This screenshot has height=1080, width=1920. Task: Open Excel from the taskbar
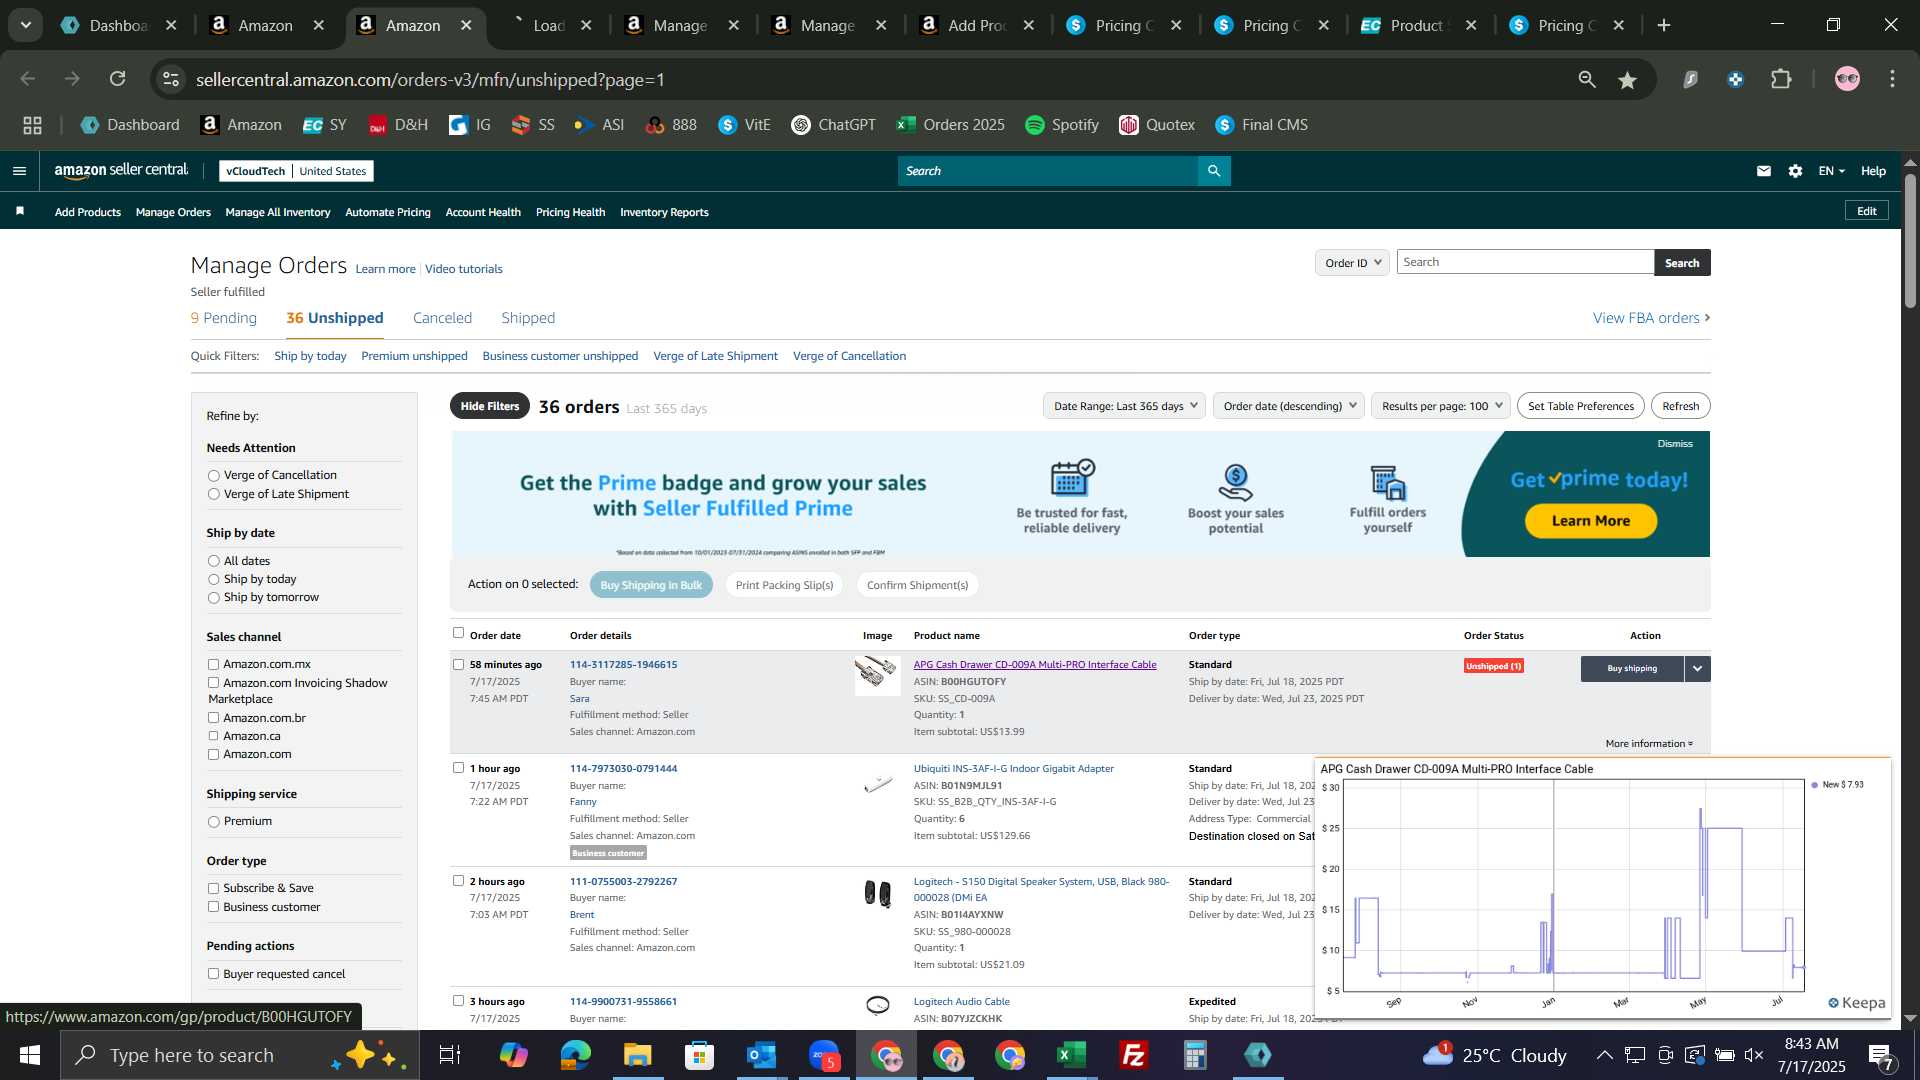(1072, 1055)
